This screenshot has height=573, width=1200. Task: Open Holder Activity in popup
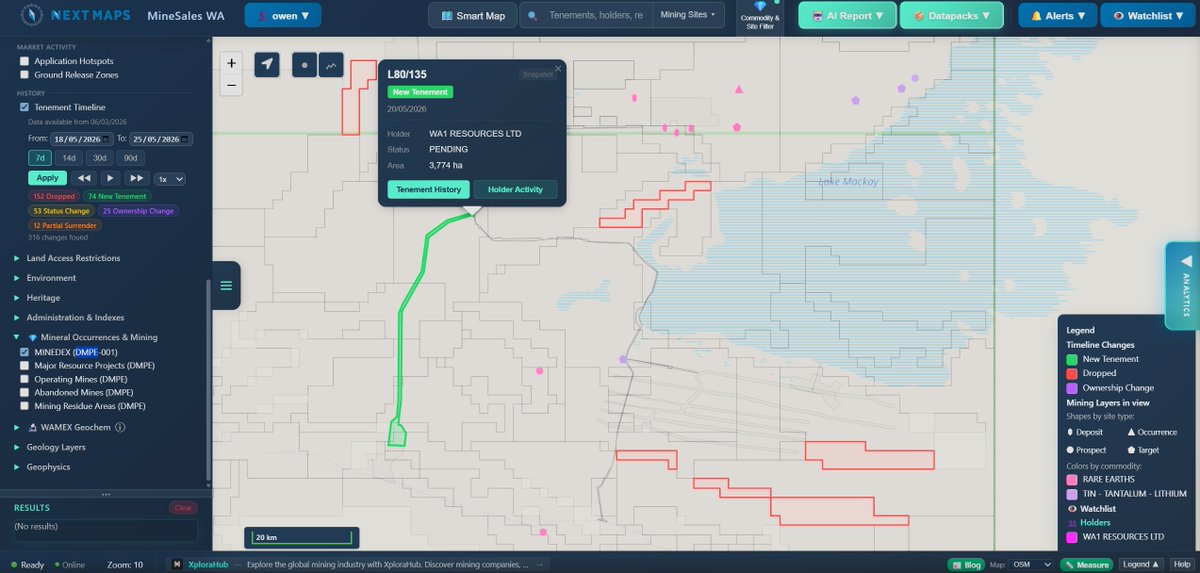[515, 189]
